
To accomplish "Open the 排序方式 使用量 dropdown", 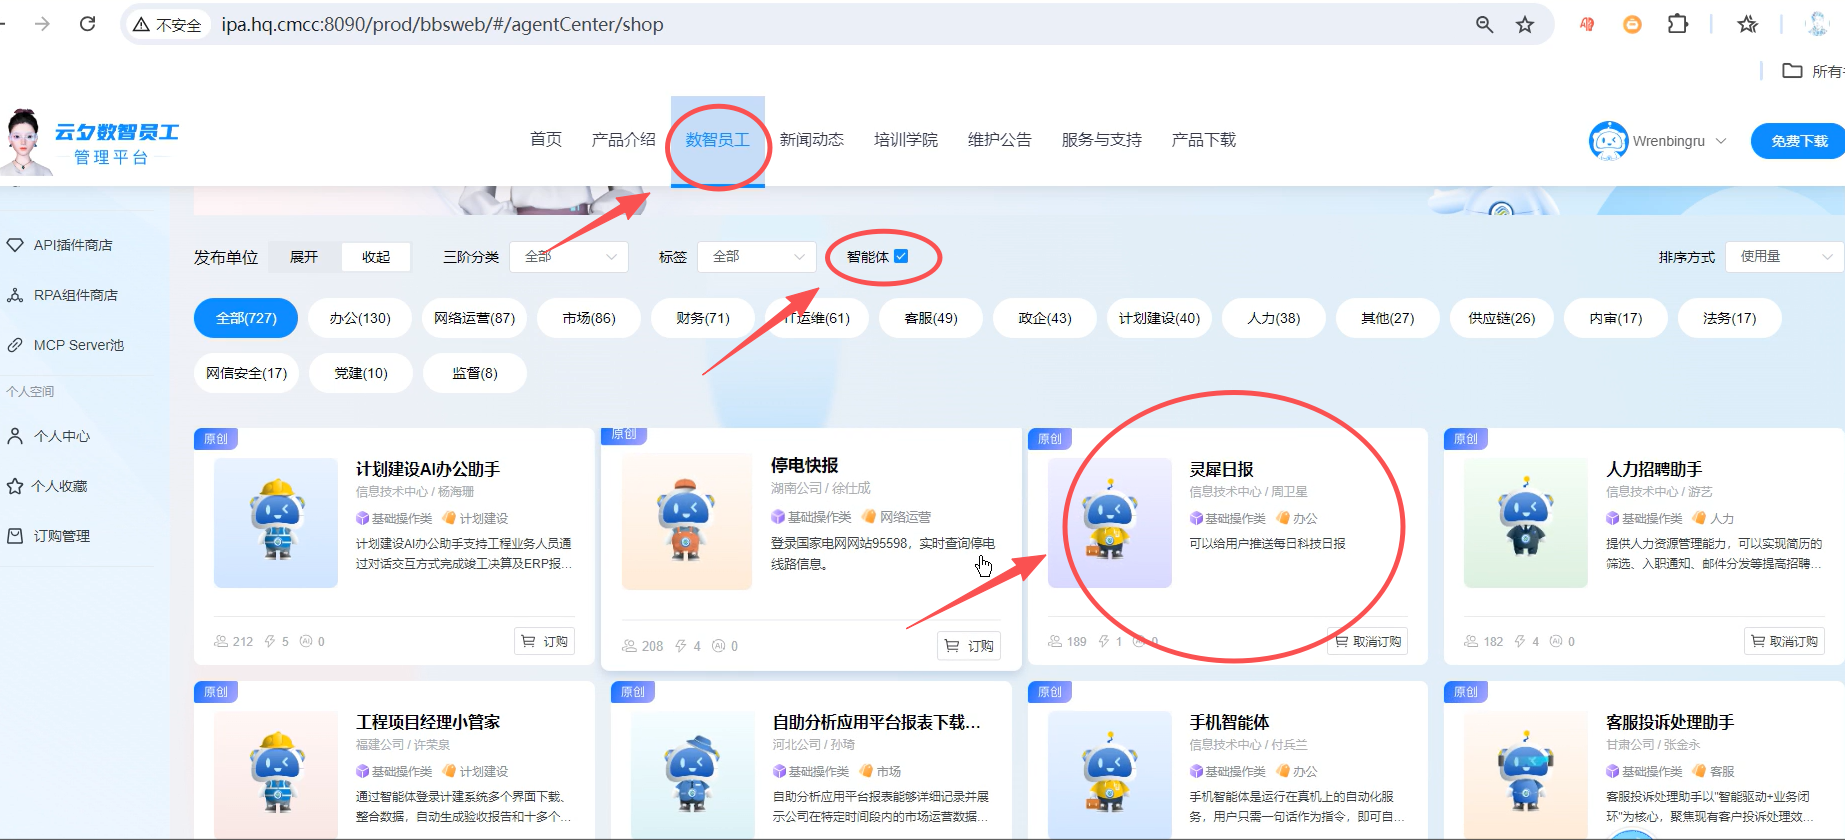I will pyautogui.click(x=1784, y=257).
